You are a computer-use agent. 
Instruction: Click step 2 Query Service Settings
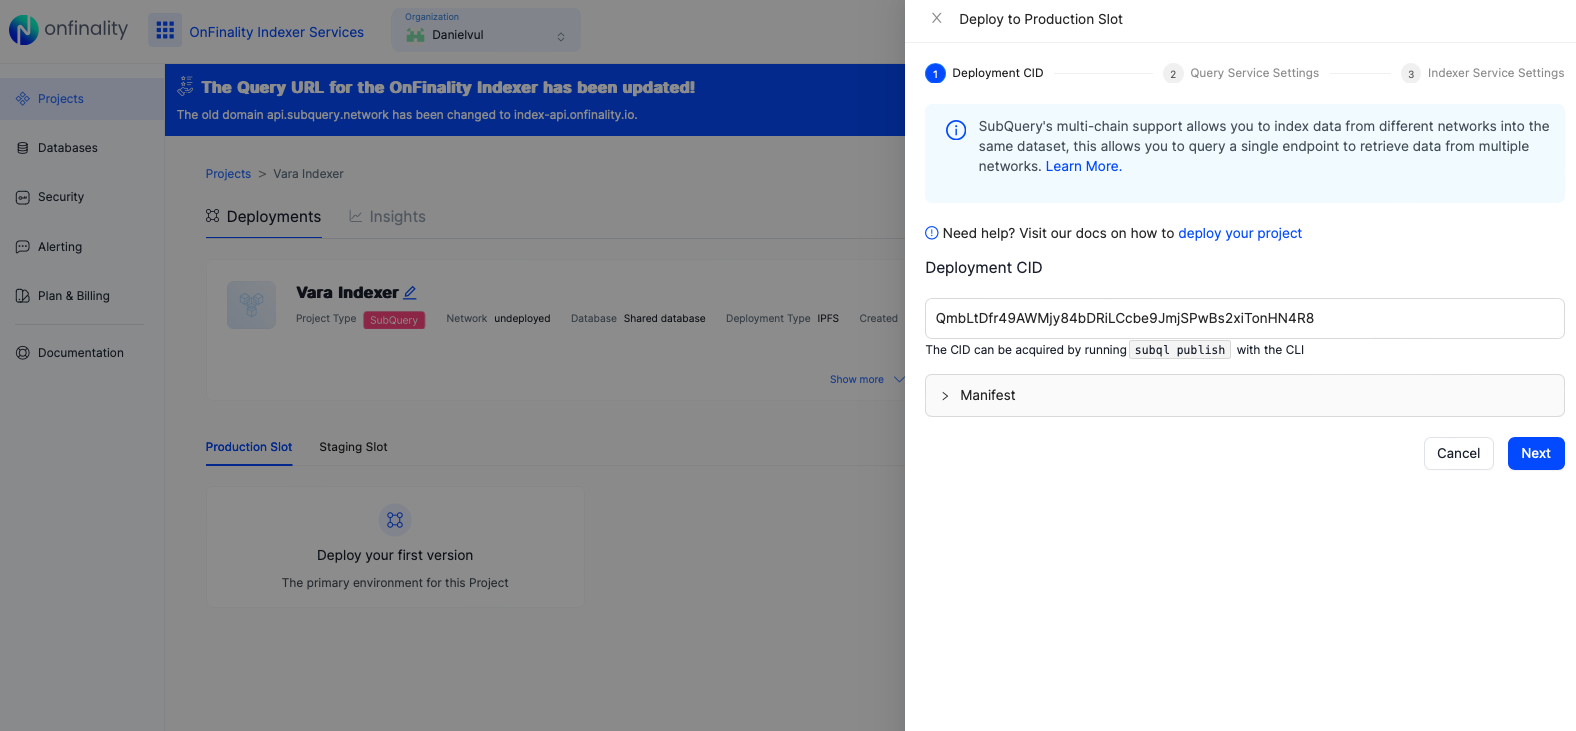[x=1241, y=73]
